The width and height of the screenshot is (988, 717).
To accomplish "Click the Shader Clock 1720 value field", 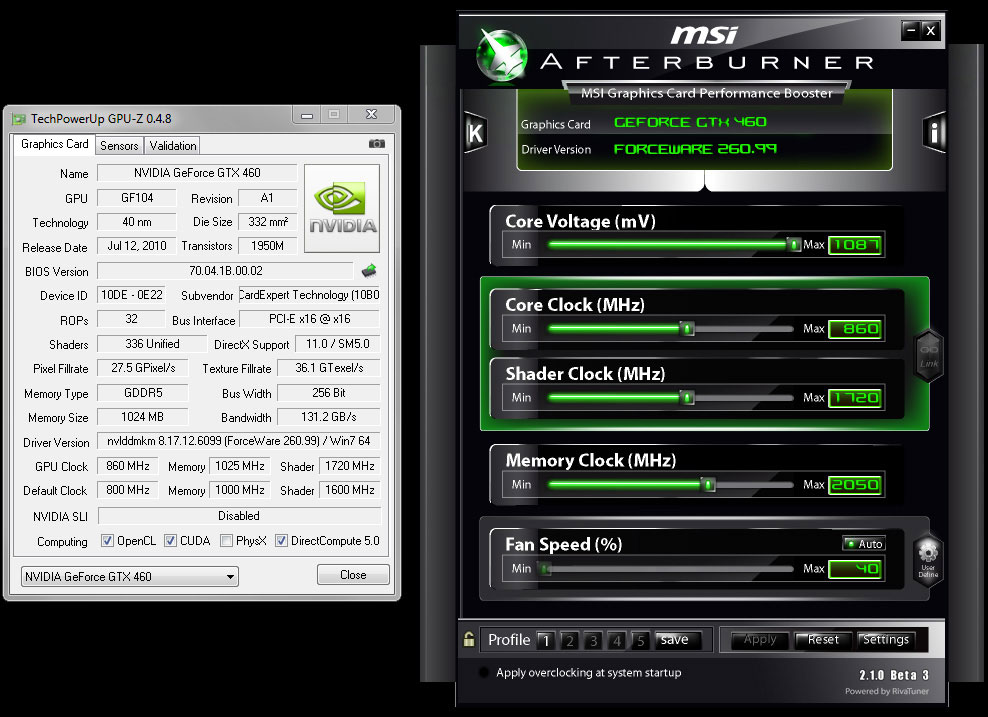I will pyautogui.click(x=855, y=398).
